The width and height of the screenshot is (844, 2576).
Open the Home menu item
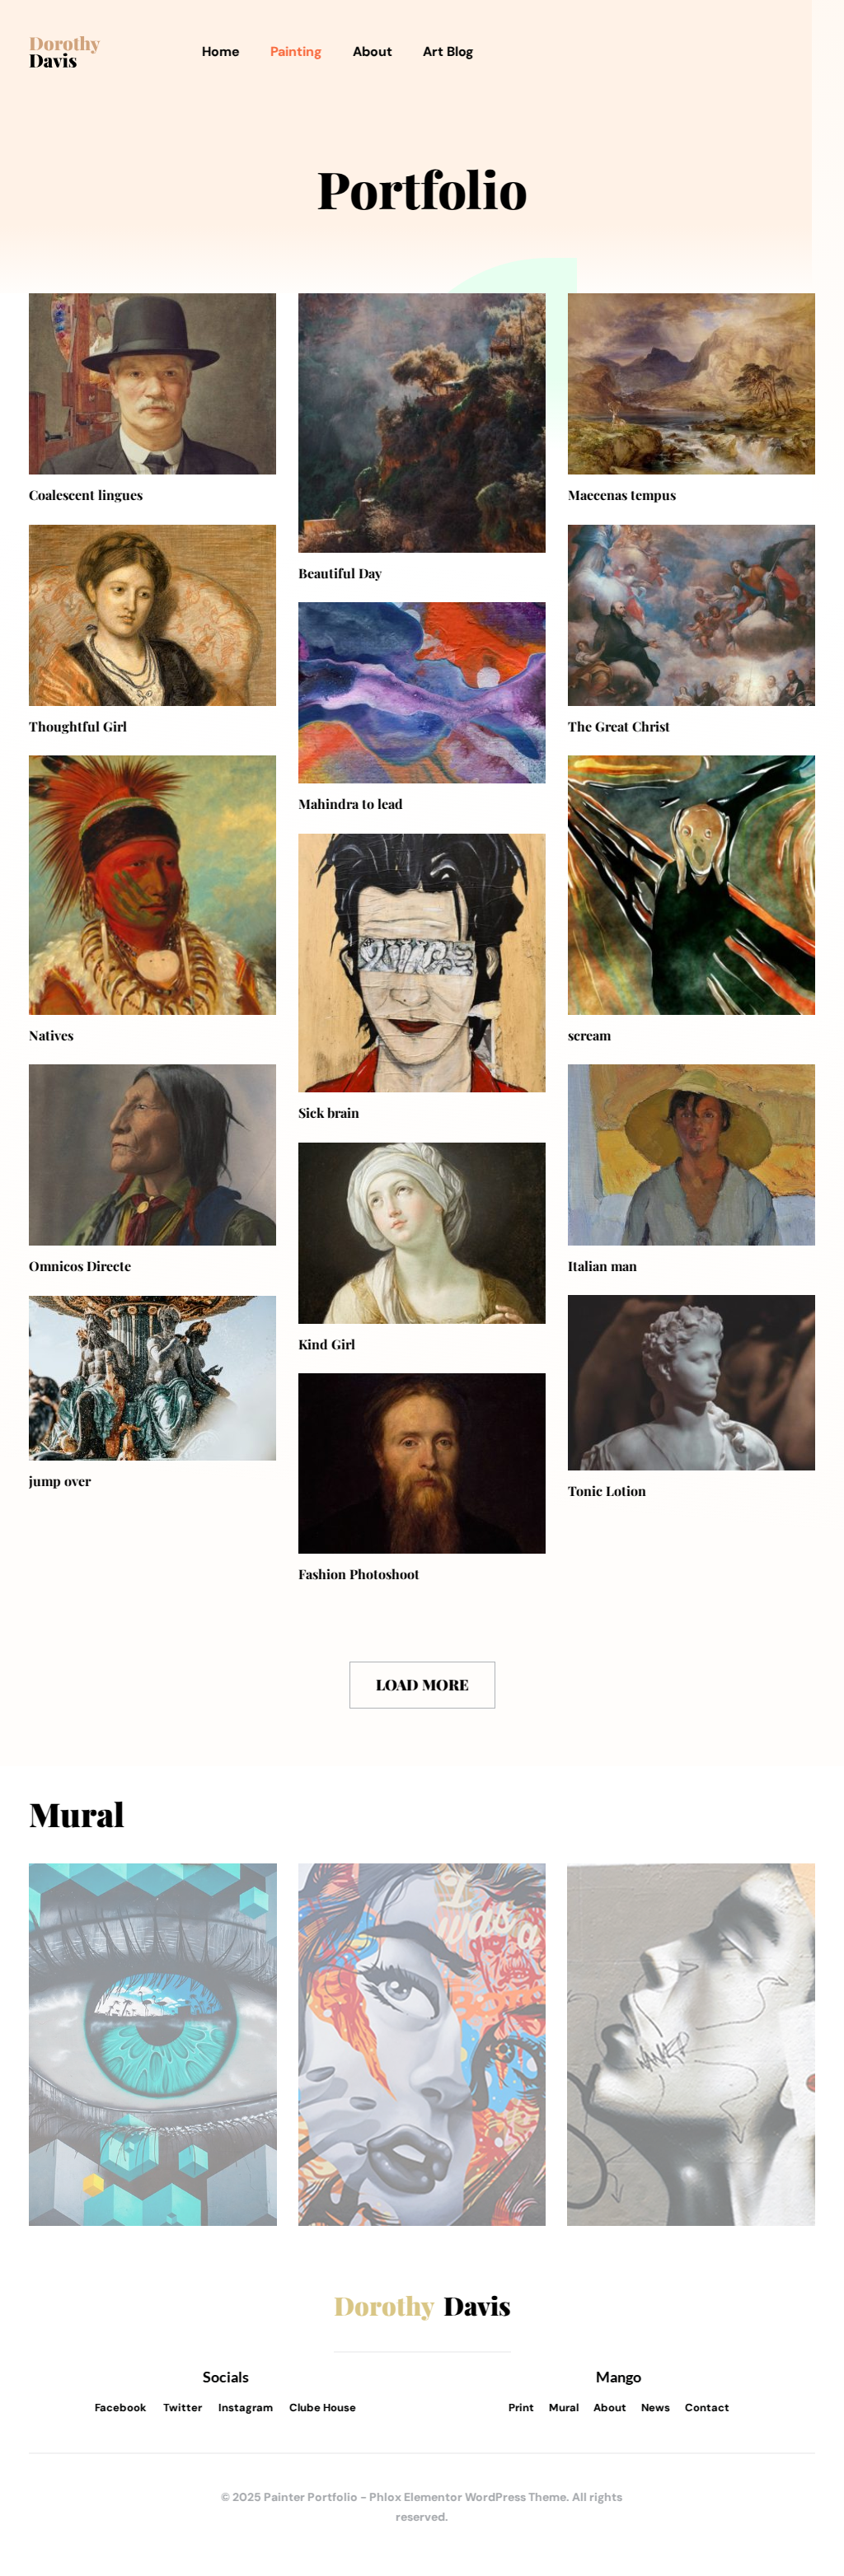point(220,52)
